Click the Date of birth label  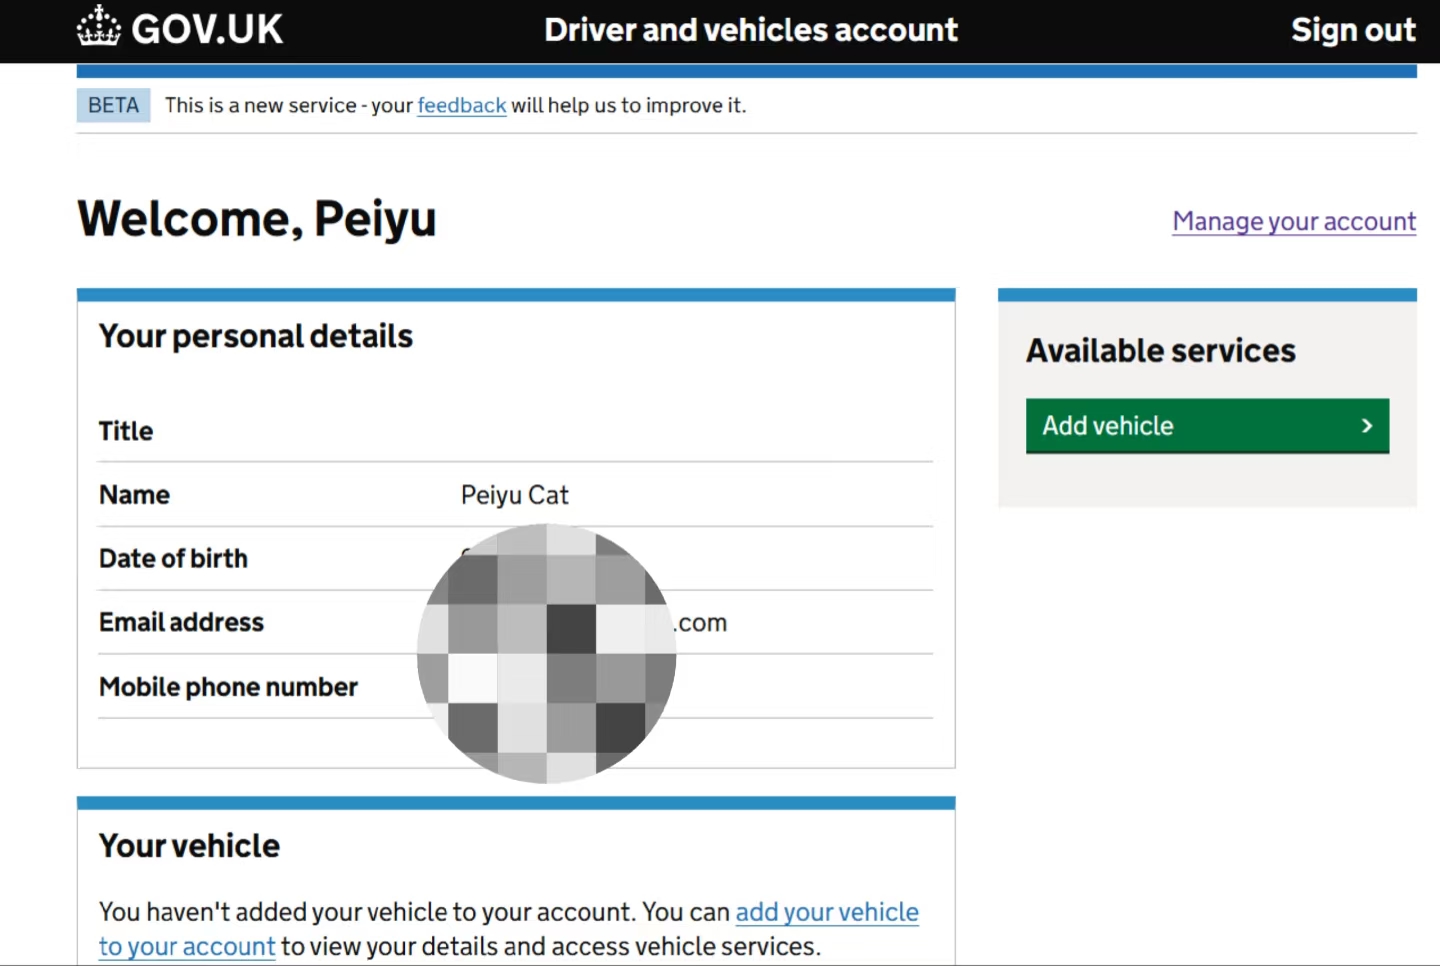point(173,558)
